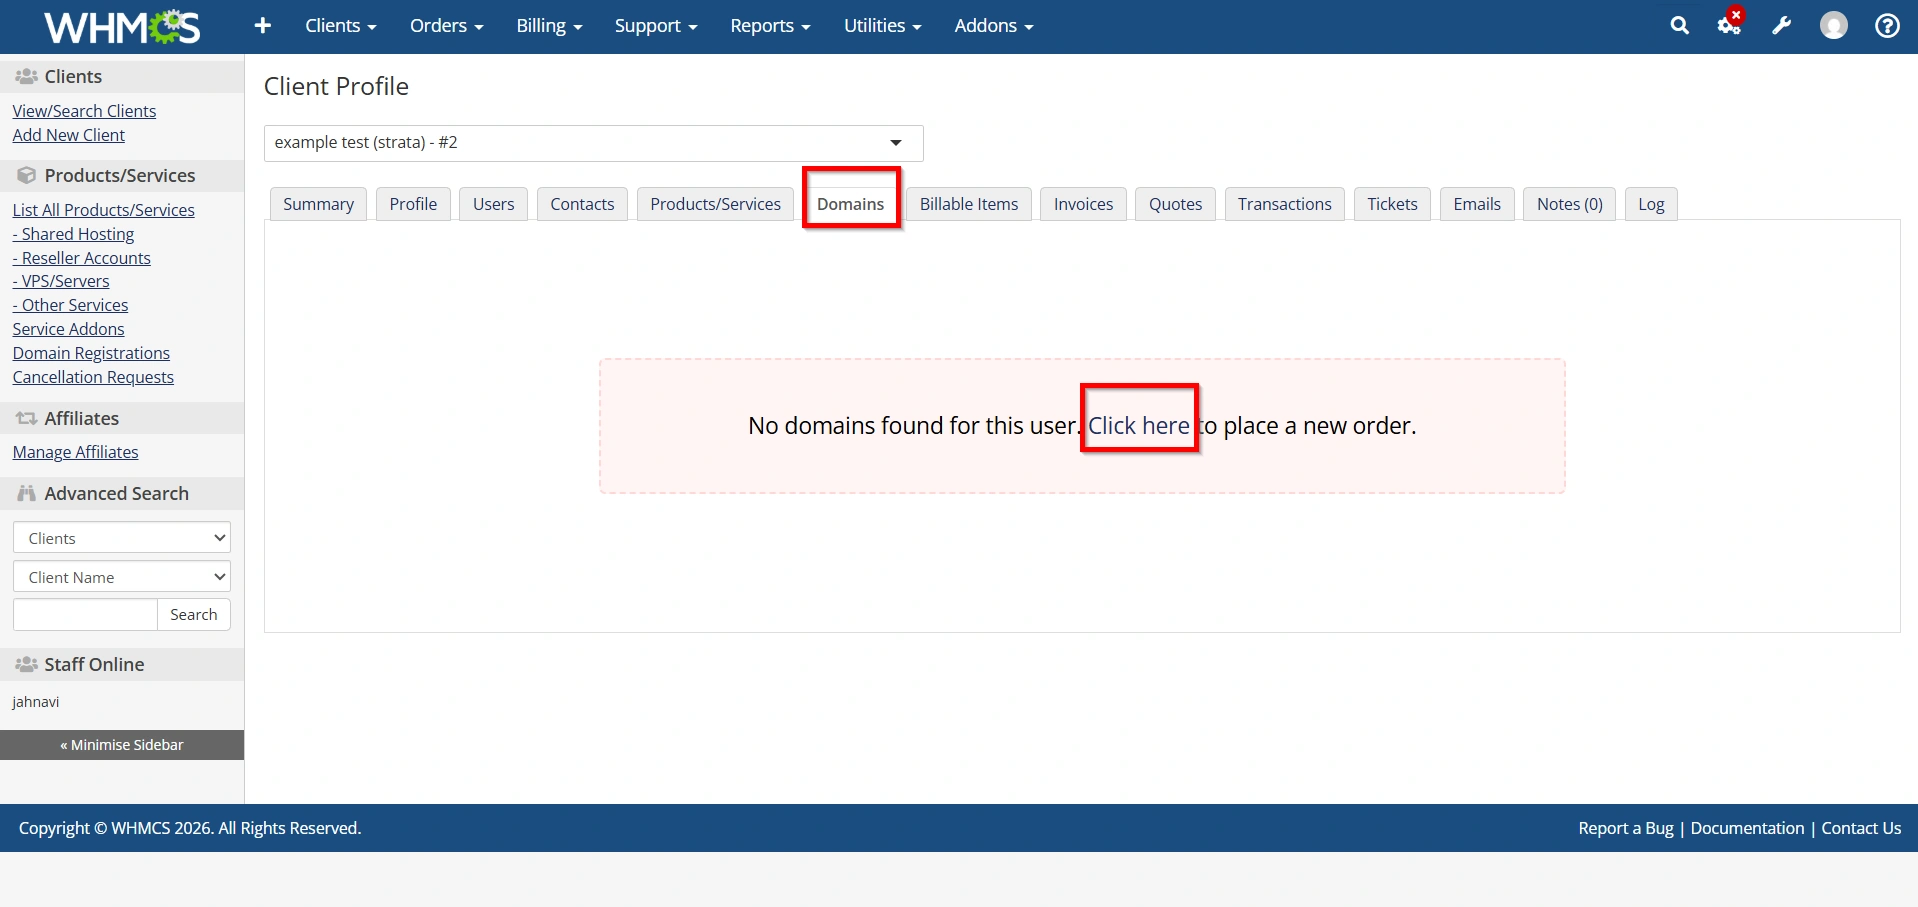Switch to the Transactions tab
This screenshot has width=1918, height=907.
pyautogui.click(x=1284, y=204)
